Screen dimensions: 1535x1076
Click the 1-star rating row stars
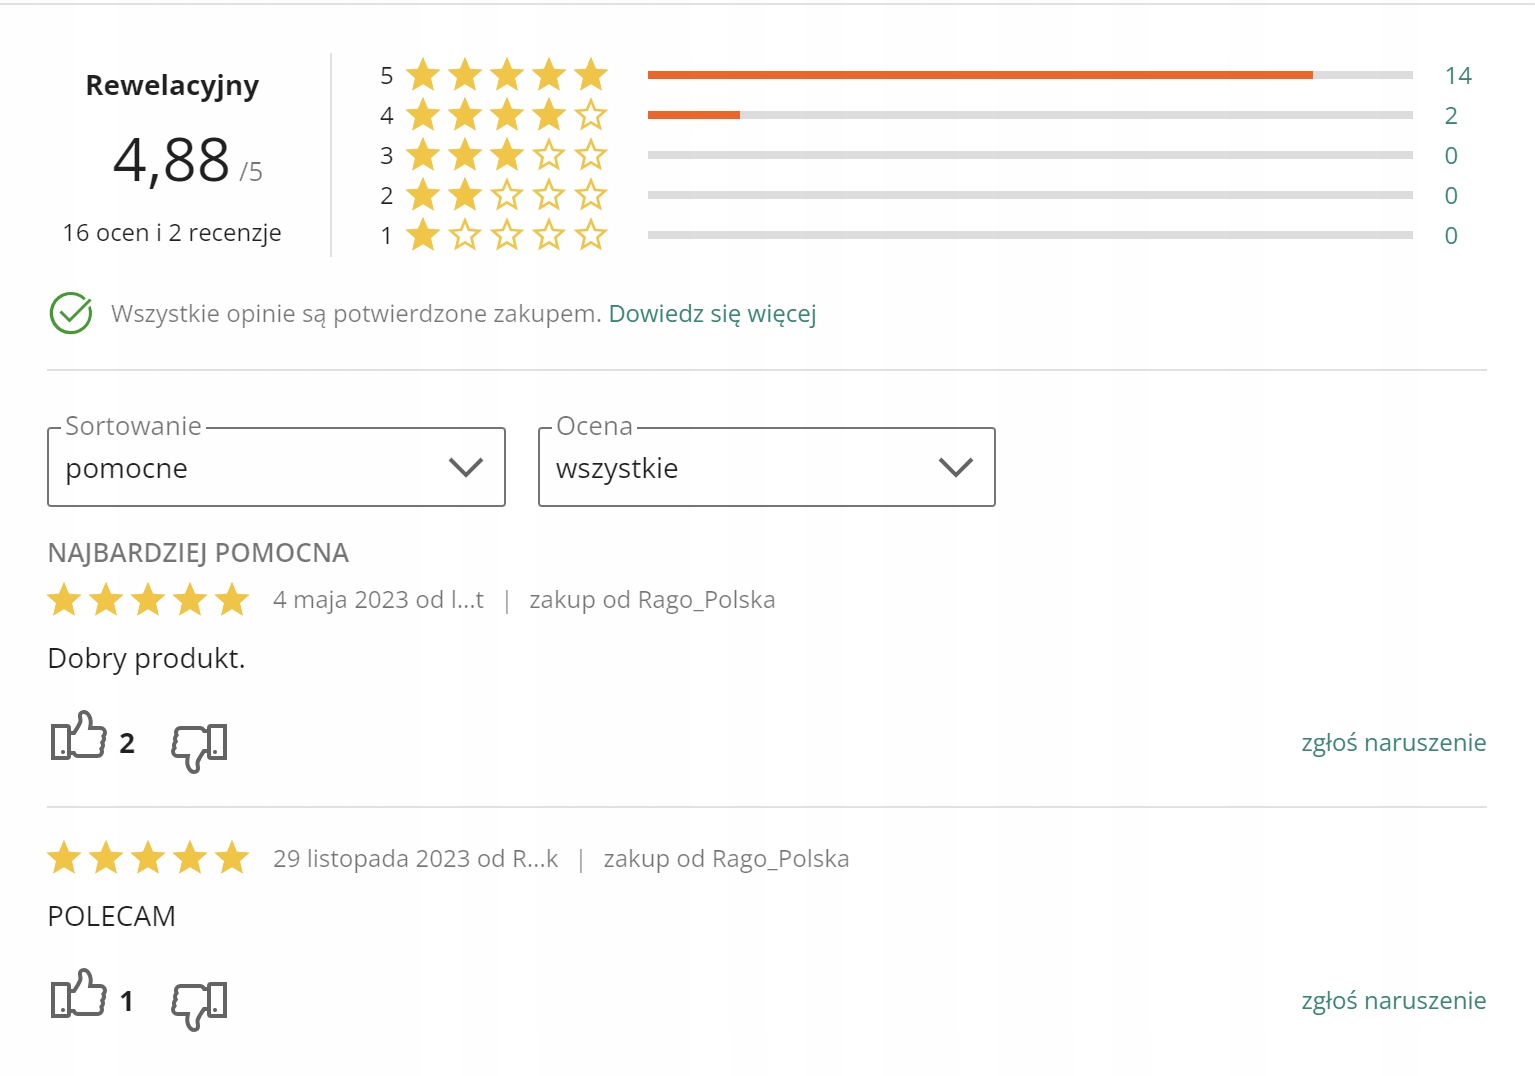pyautogui.click(x=507, y=235)
